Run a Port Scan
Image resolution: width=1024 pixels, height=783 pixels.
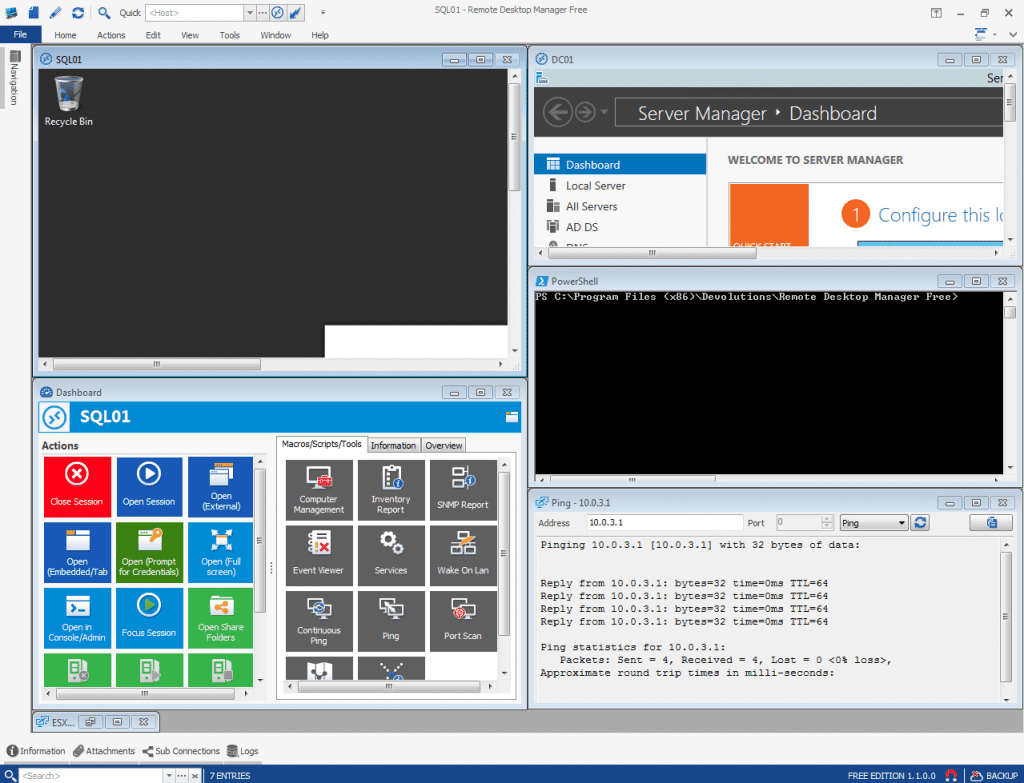pos(463,621)
